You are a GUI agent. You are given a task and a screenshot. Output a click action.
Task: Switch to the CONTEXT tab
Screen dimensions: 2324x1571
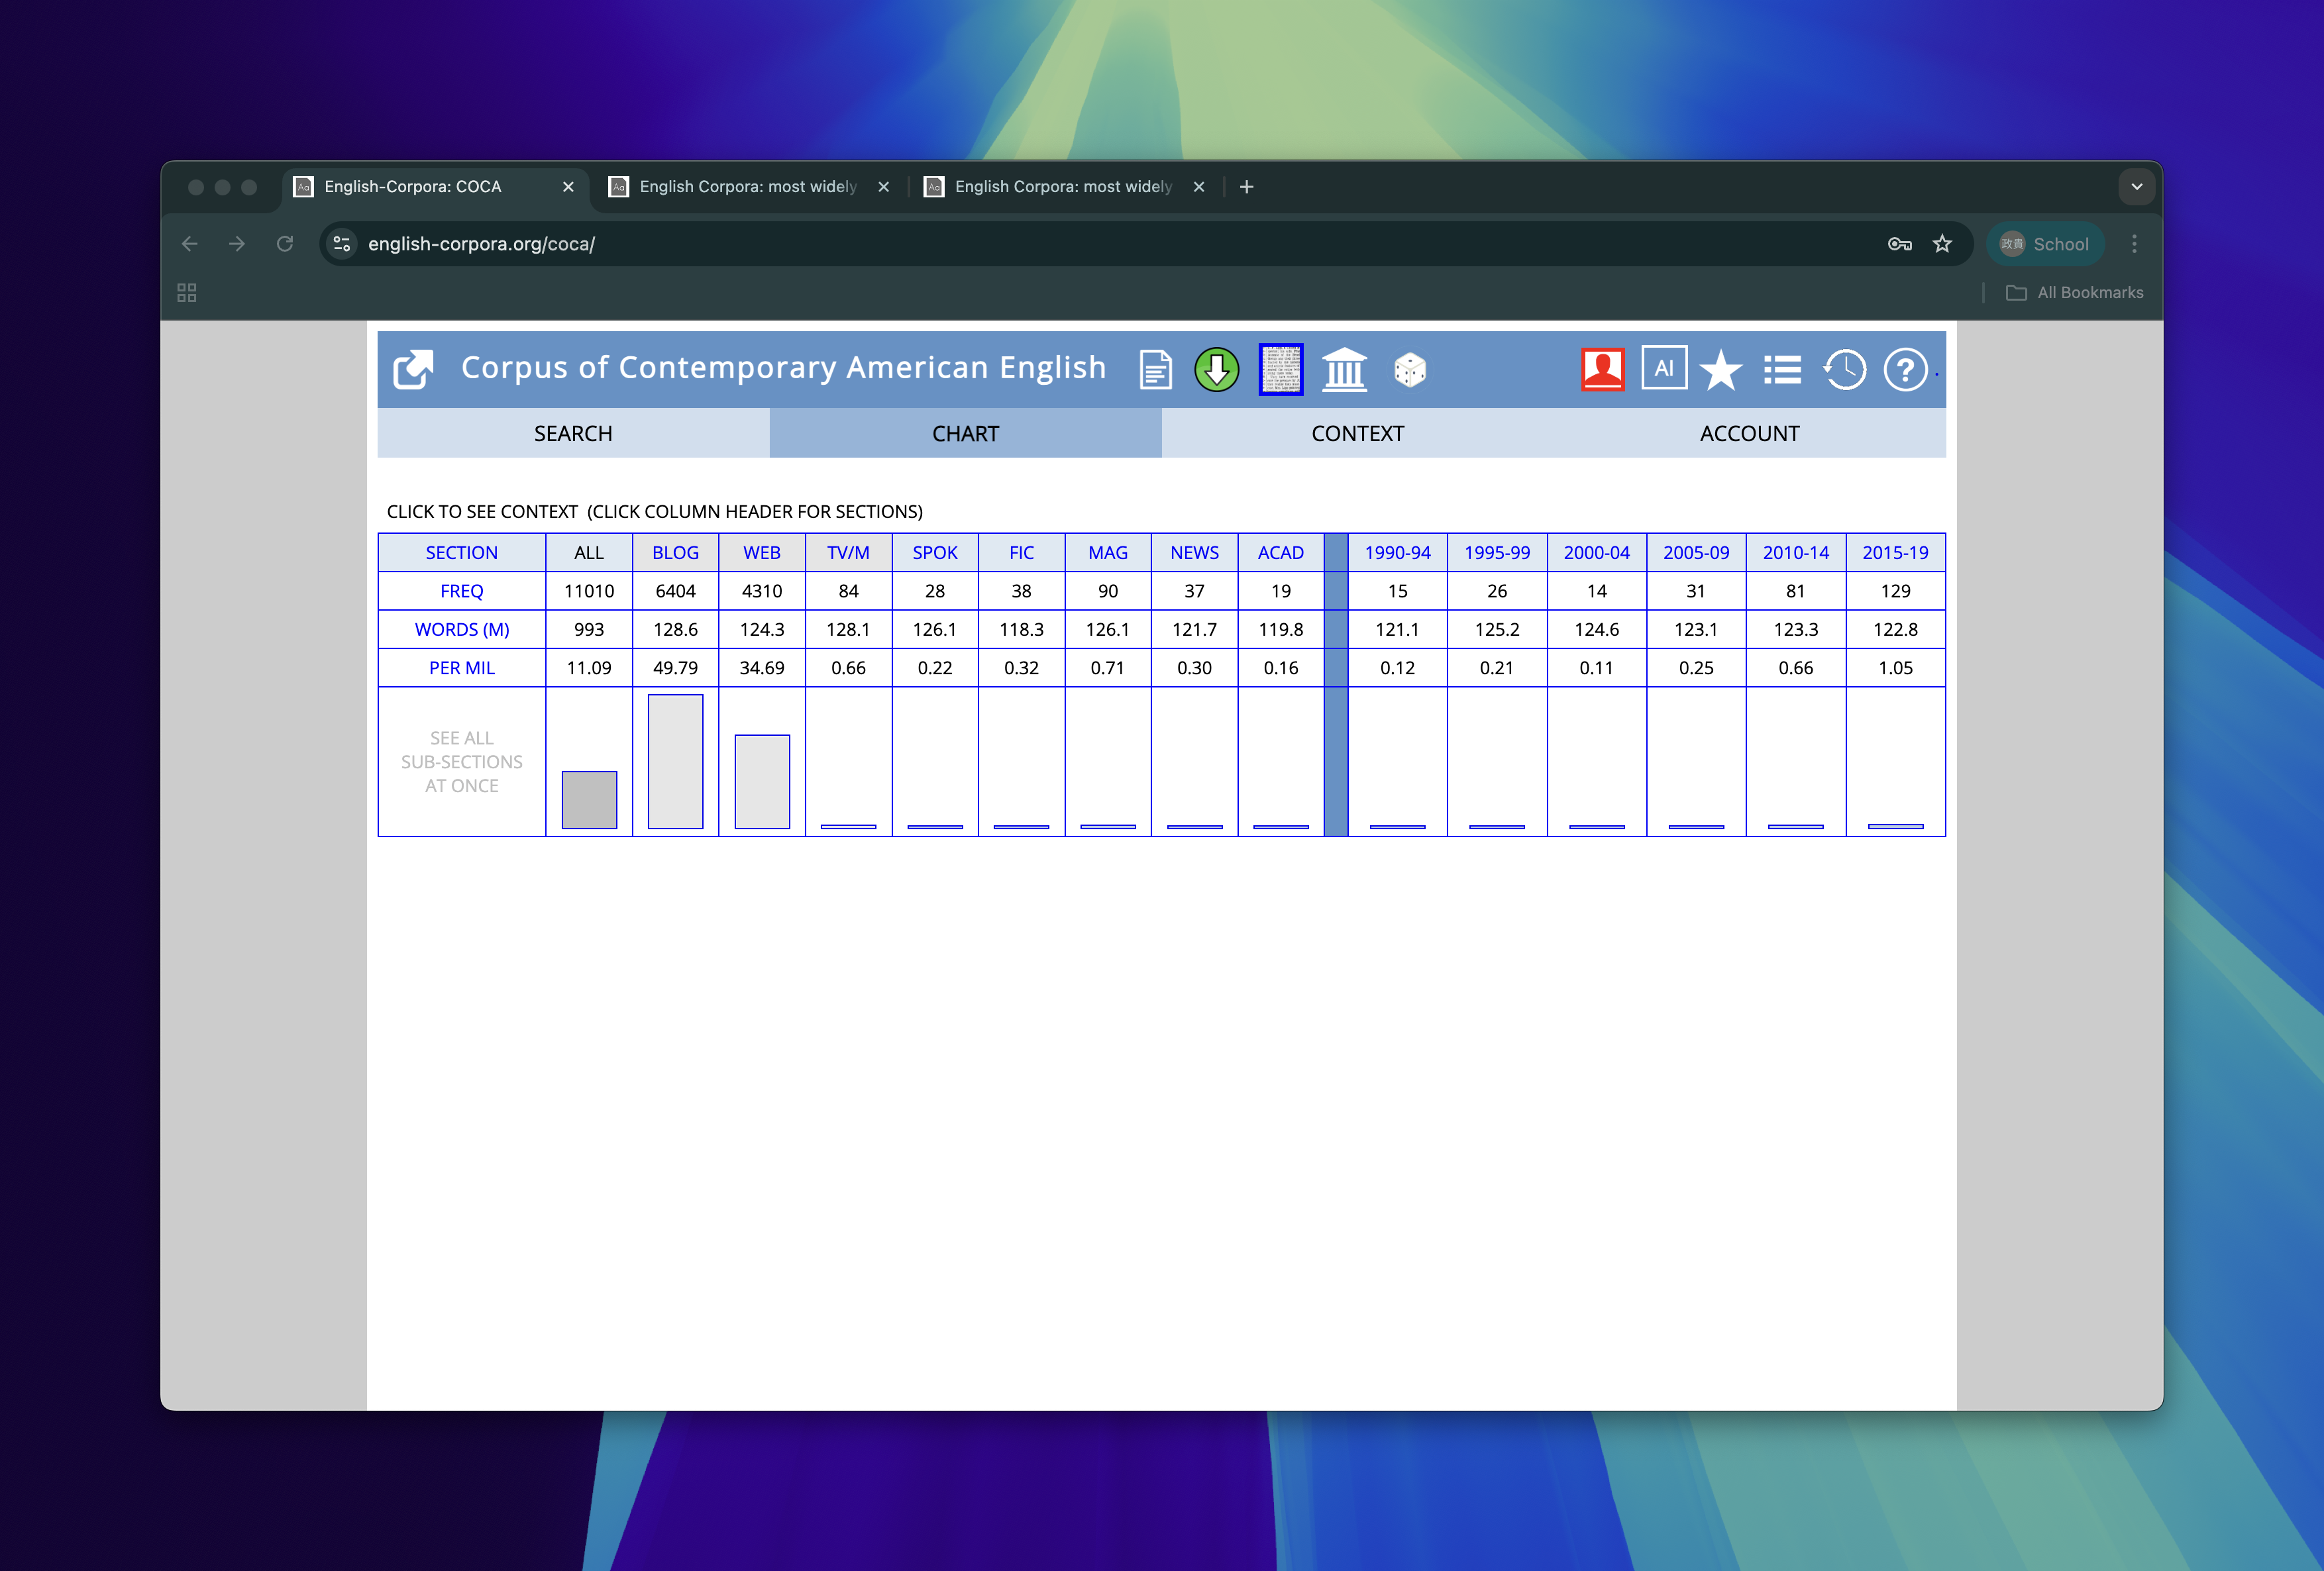pyautogui.click(x=1357, y=434)
